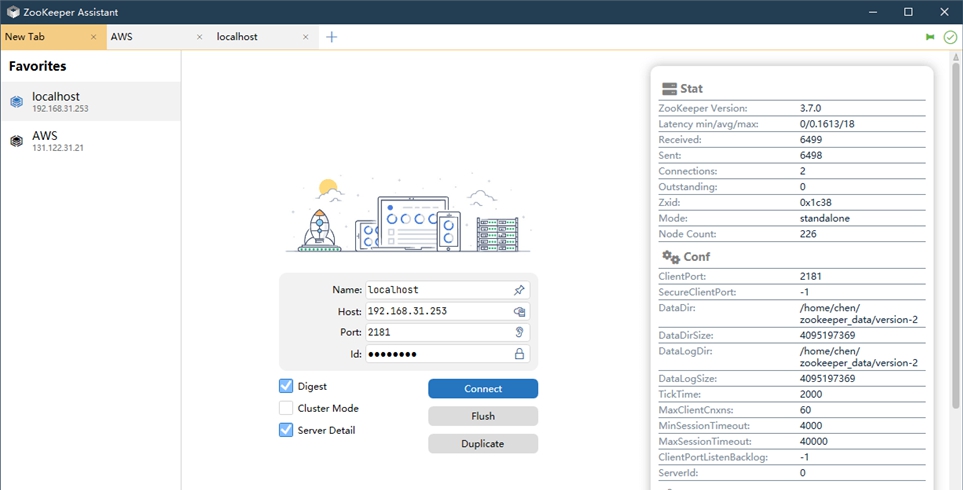The width and height of the screenshot is (963, 490).
Task: Click the lock icon in the Id field
Action: pos(519,354)
